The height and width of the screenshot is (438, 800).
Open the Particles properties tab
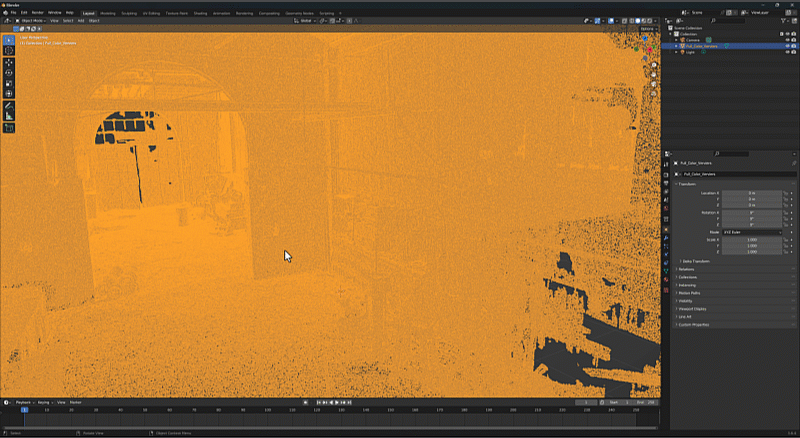[666, 246]
